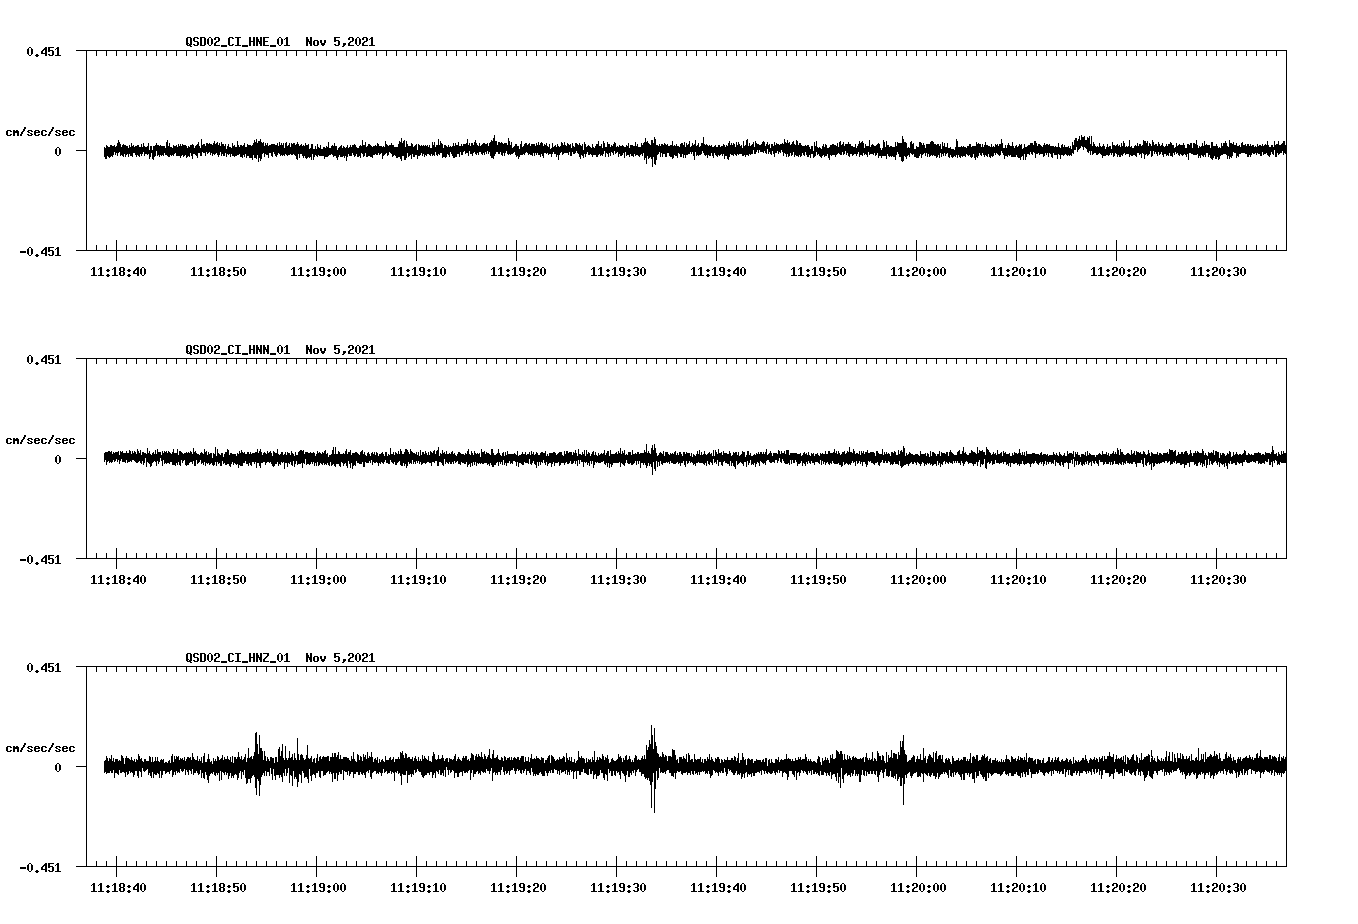The image size is (1358, 924).
Task: Click the HNZ waveform spike near 11:19:58
Action: tap(902, 770)
